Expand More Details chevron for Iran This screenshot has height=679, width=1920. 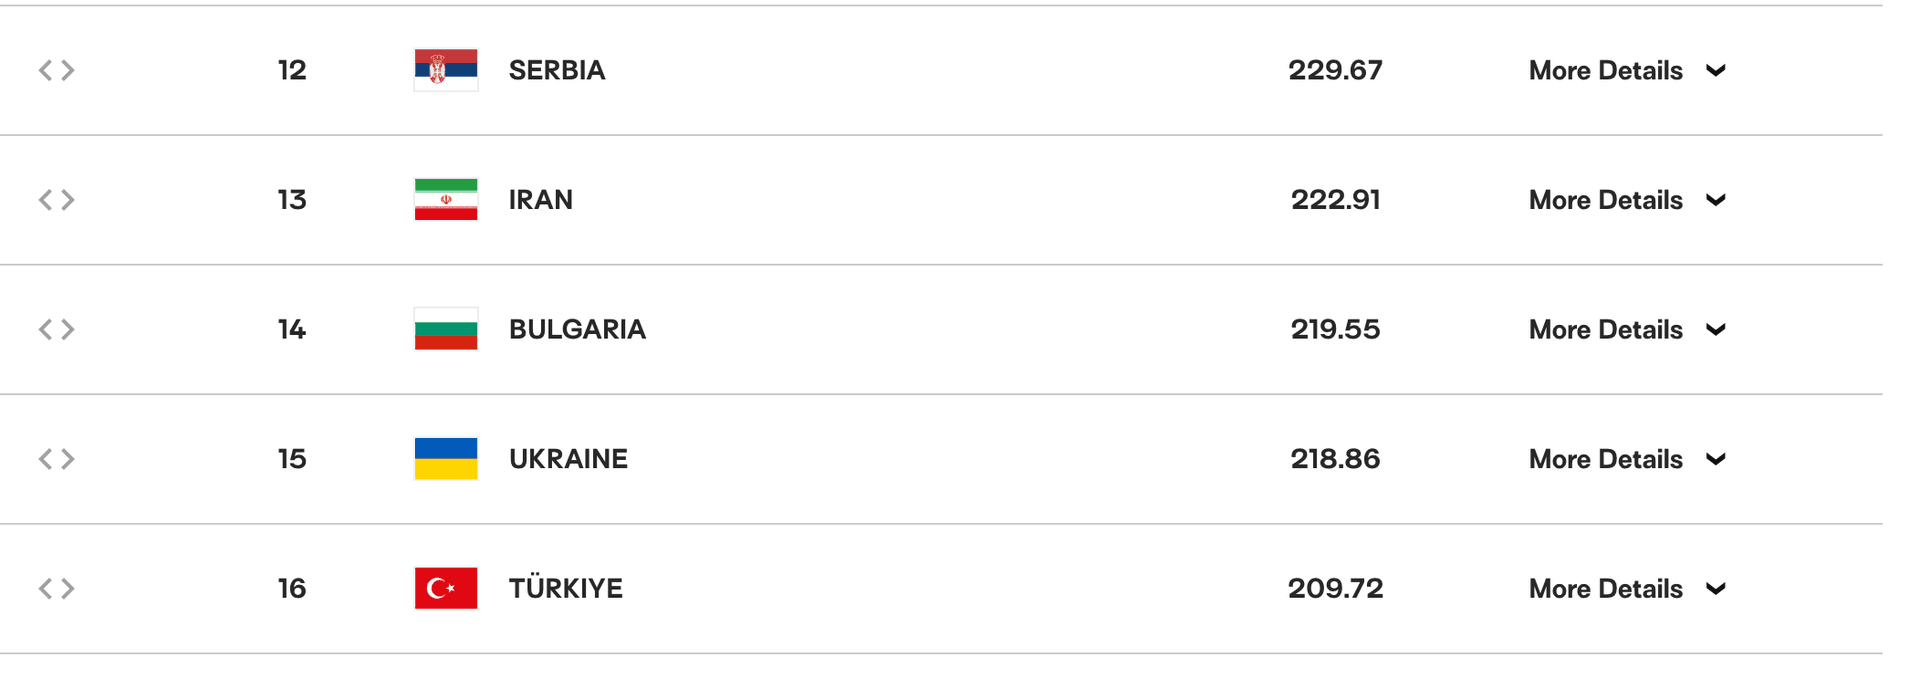[1716, 200]
